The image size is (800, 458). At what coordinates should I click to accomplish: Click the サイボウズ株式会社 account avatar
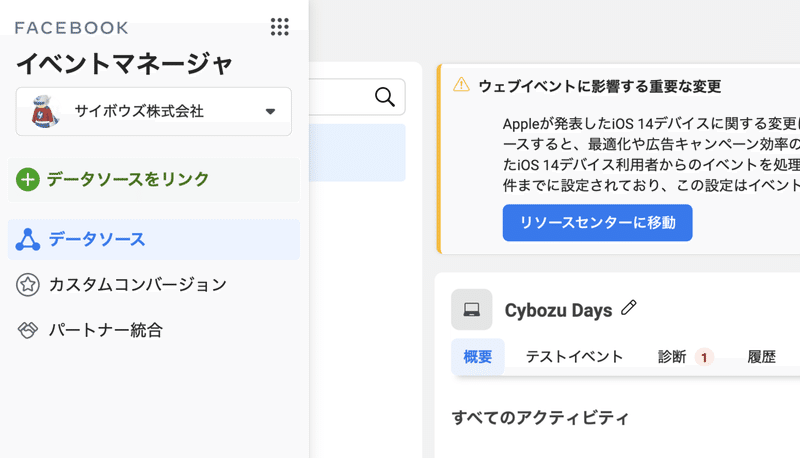44,111
